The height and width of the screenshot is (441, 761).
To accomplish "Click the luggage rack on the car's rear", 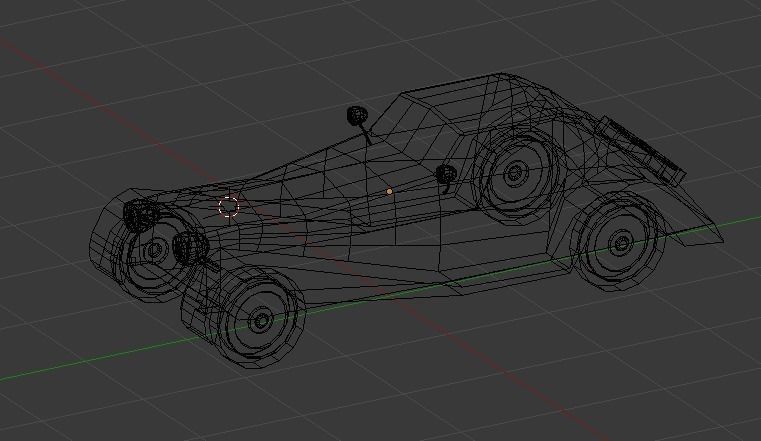I will 643,151.
